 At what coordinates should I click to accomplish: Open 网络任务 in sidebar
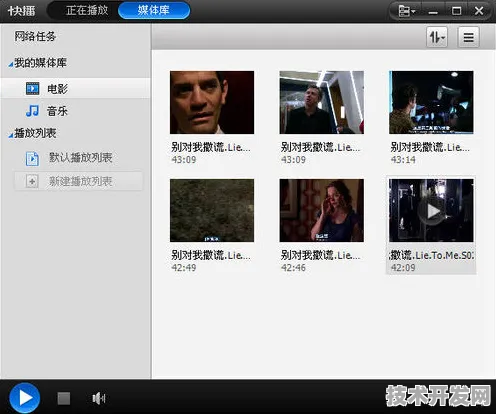[x=35, y=36]
